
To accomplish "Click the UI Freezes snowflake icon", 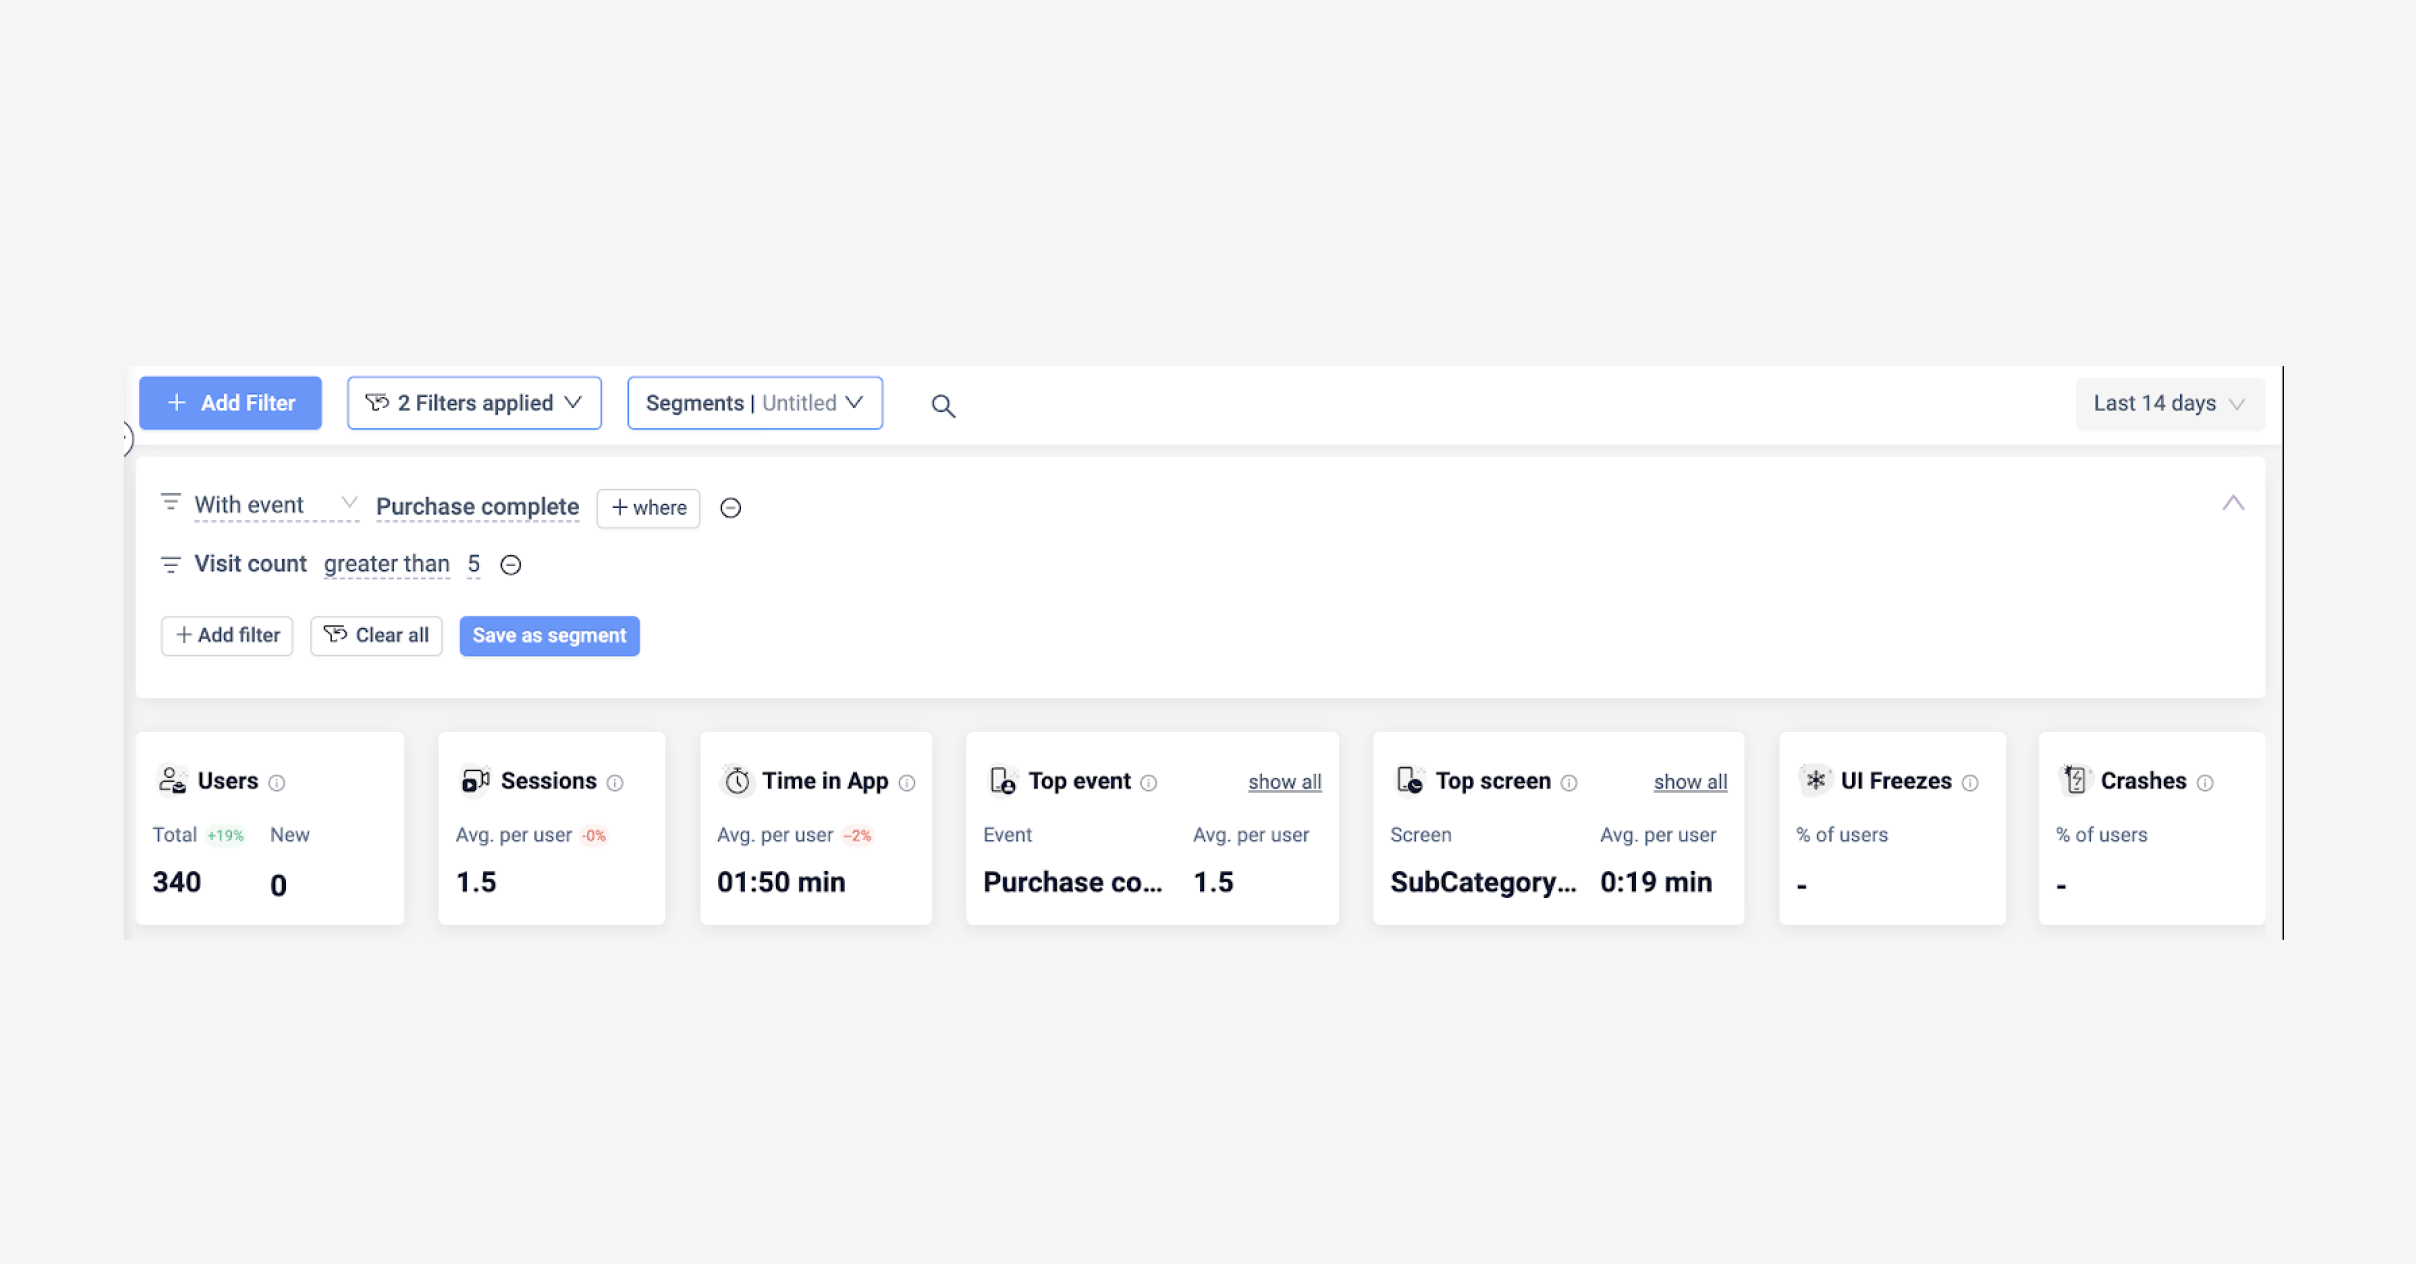I will coord(1817,780).
